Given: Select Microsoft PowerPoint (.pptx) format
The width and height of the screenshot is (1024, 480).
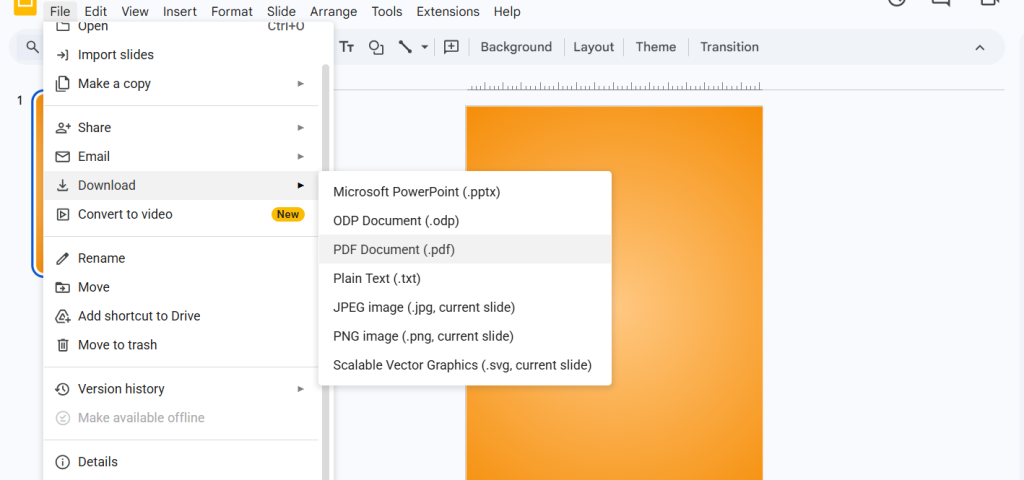Looking at the screenshot, I should (416, 192).
